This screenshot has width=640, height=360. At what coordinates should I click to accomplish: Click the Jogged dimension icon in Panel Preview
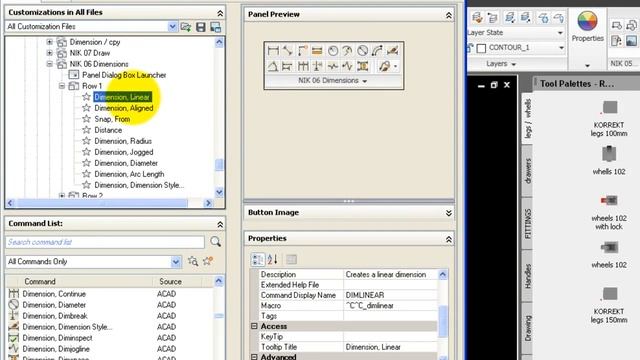click(x=347, y=51)
